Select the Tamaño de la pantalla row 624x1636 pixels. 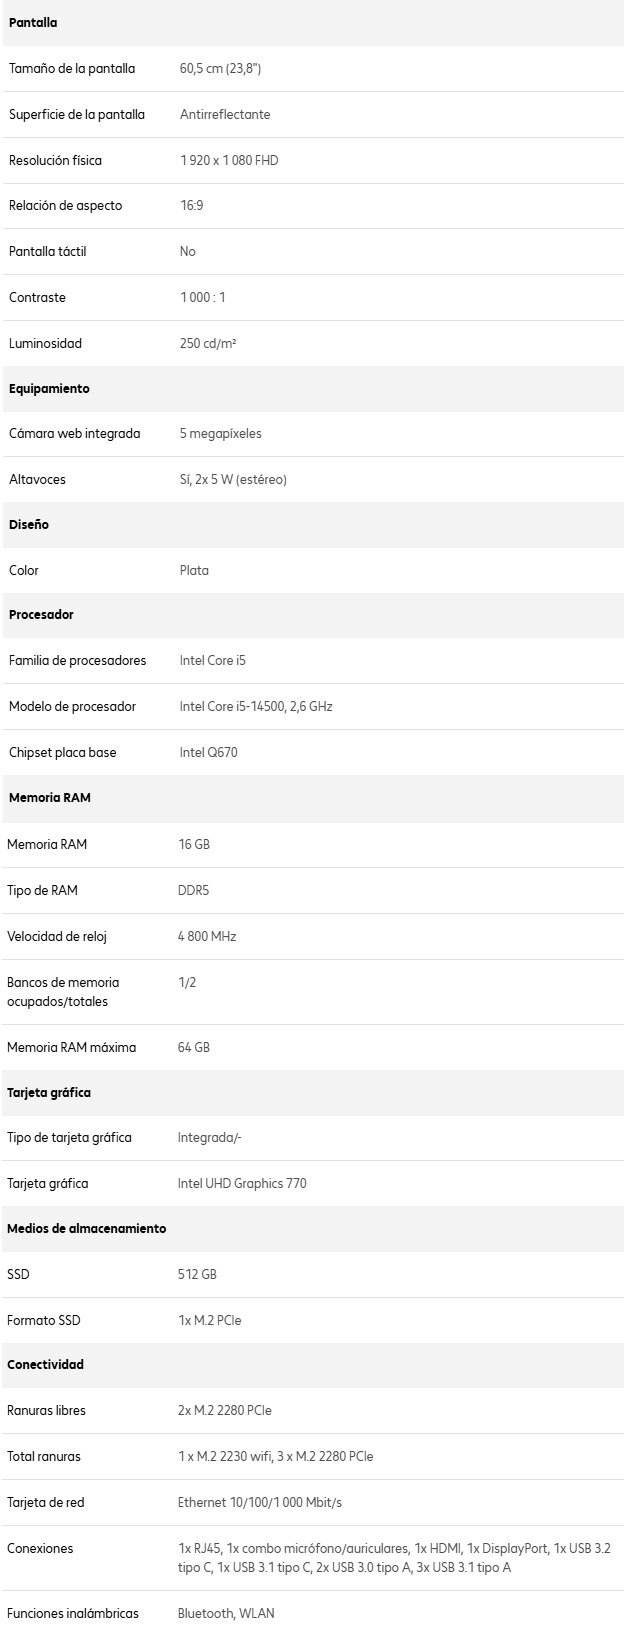point(312,69)
